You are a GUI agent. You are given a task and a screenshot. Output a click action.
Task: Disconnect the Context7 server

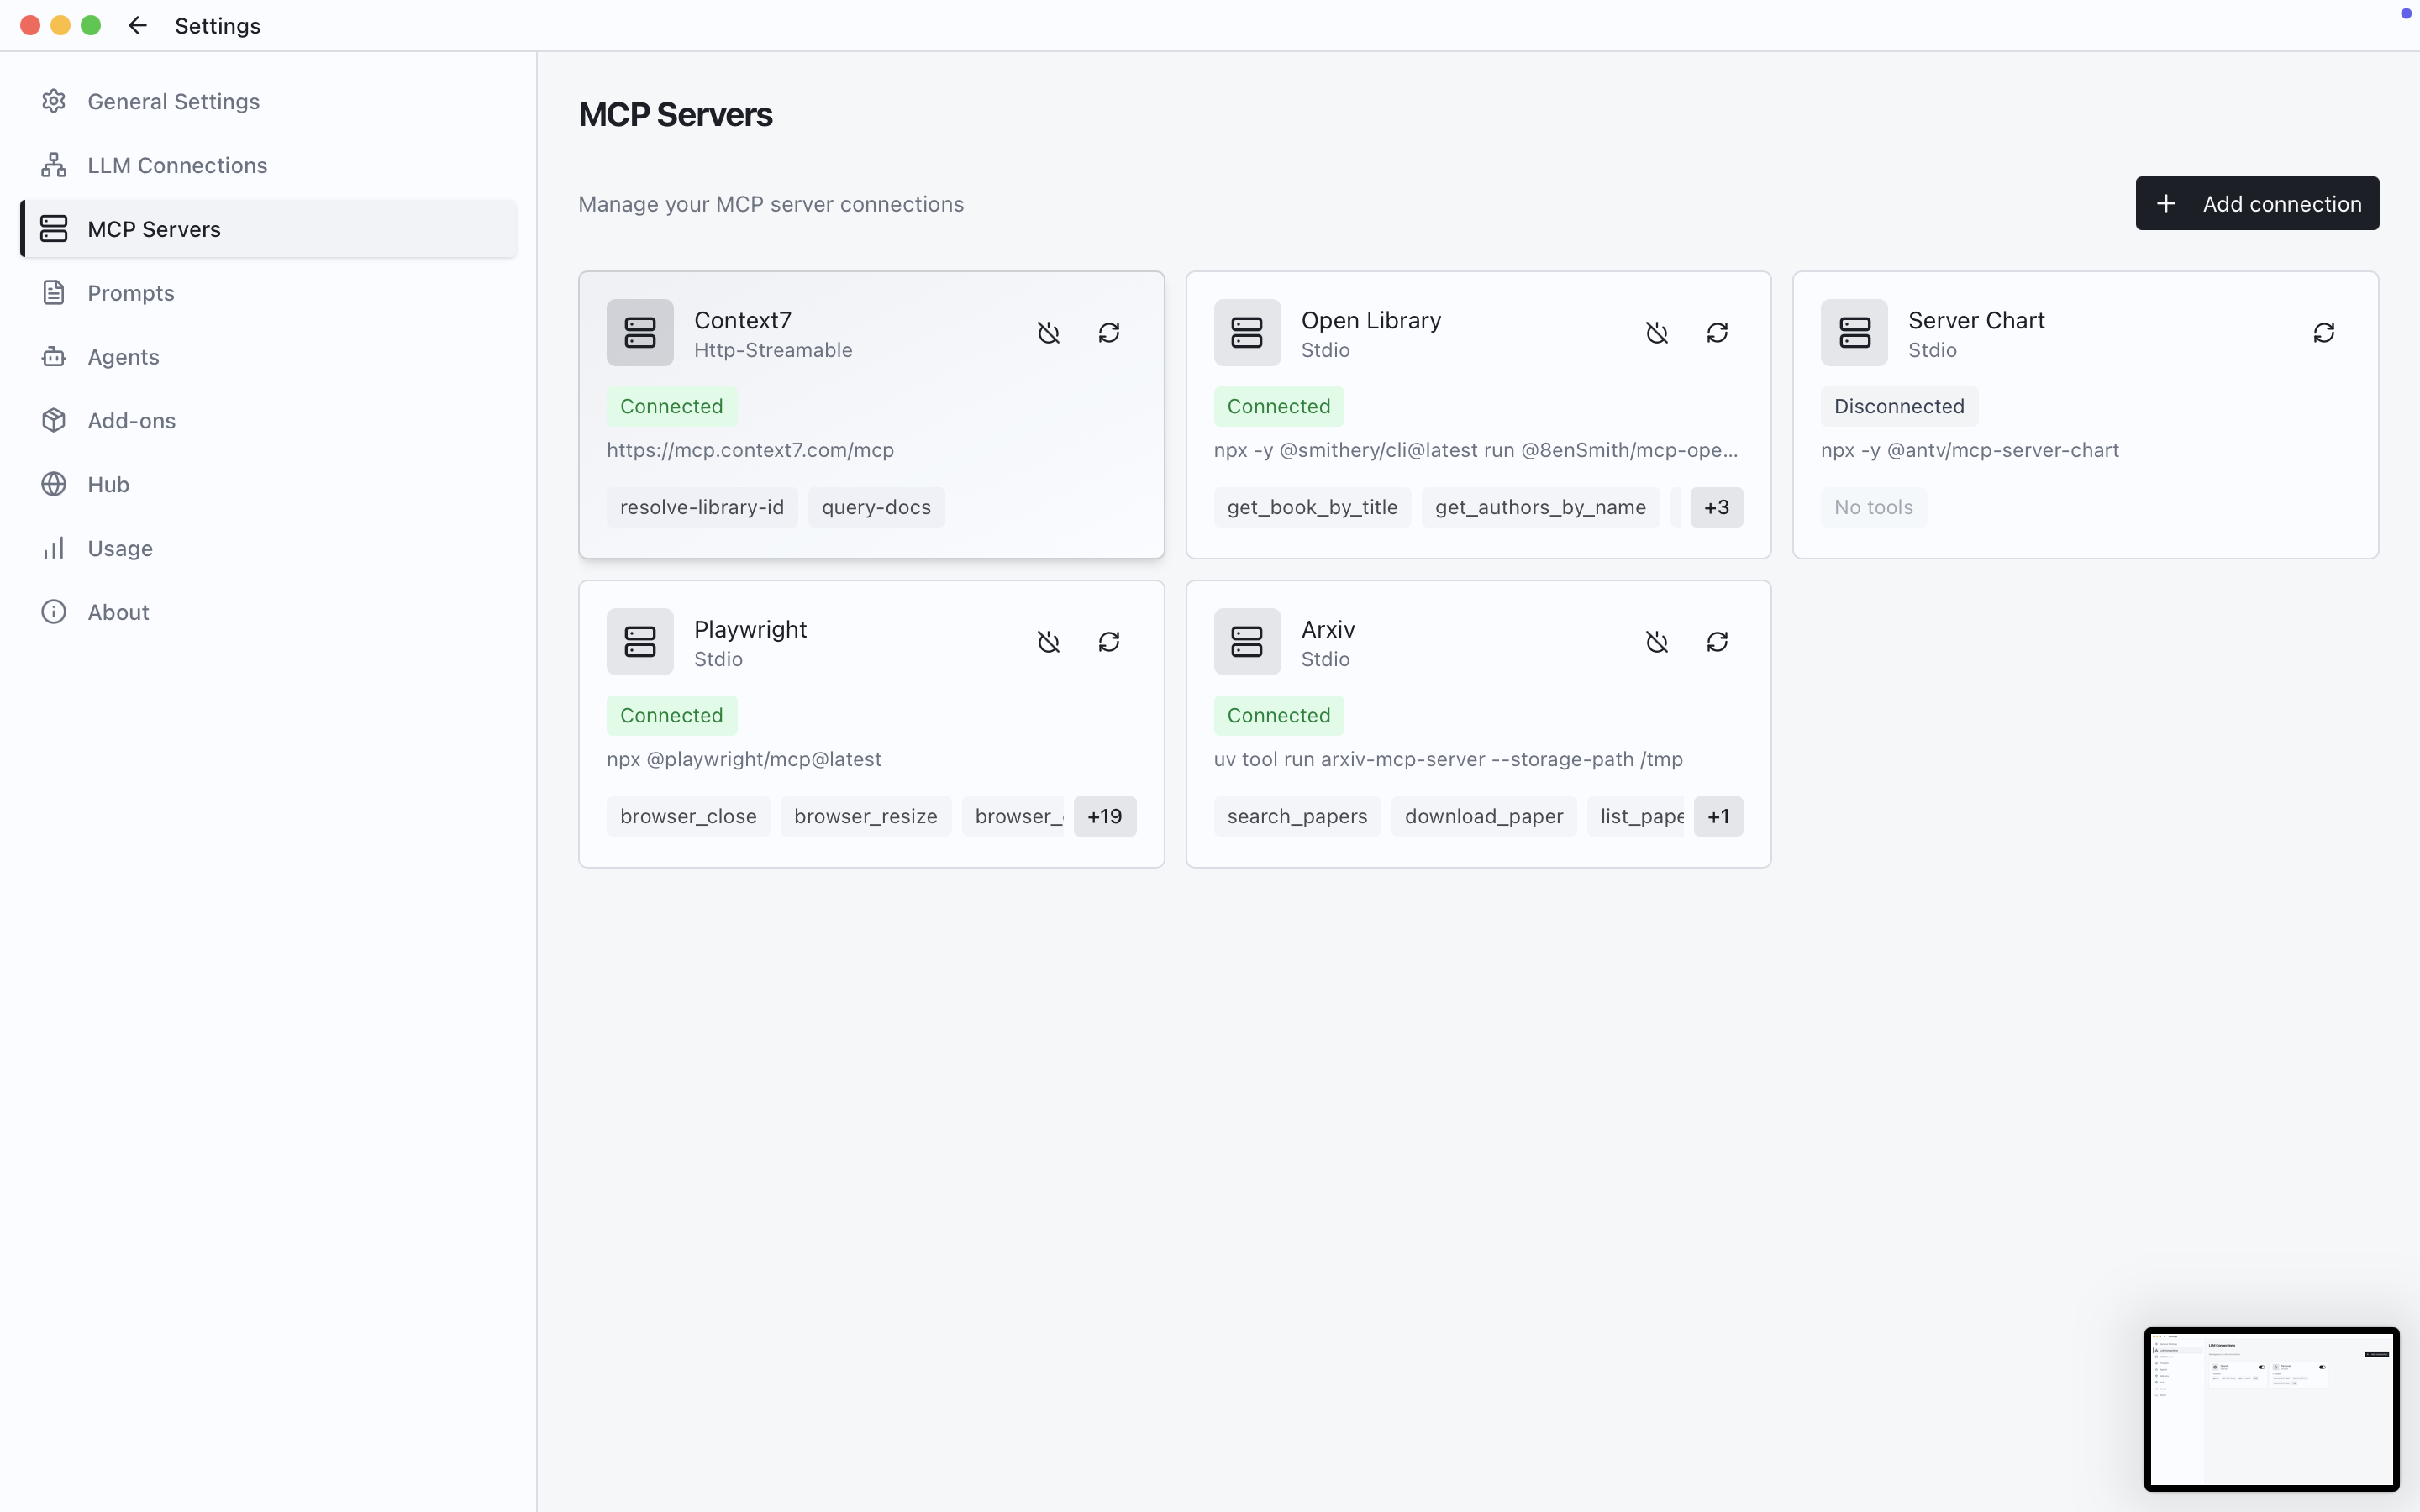click(1048, 333)
